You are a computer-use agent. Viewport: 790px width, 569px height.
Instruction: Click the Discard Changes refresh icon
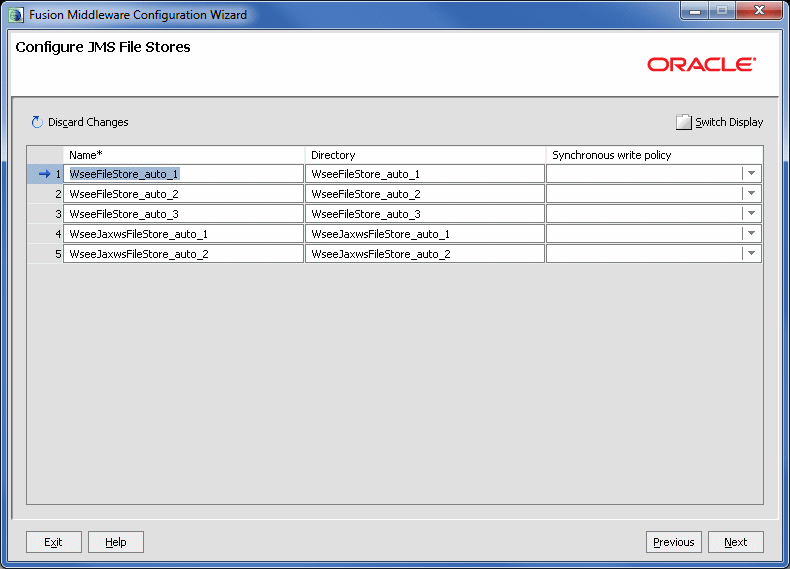tap(37, 122)
